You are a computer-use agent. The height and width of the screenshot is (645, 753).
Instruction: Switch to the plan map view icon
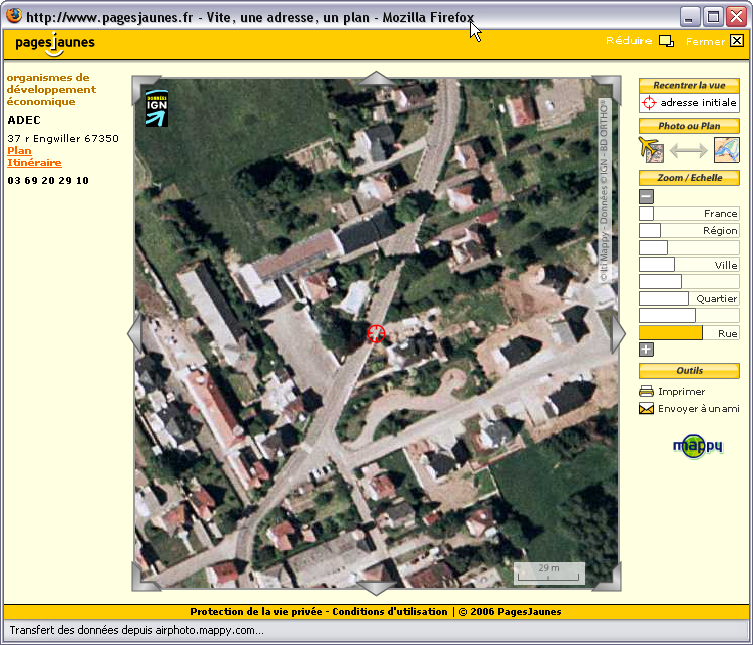tap(725, 150)
